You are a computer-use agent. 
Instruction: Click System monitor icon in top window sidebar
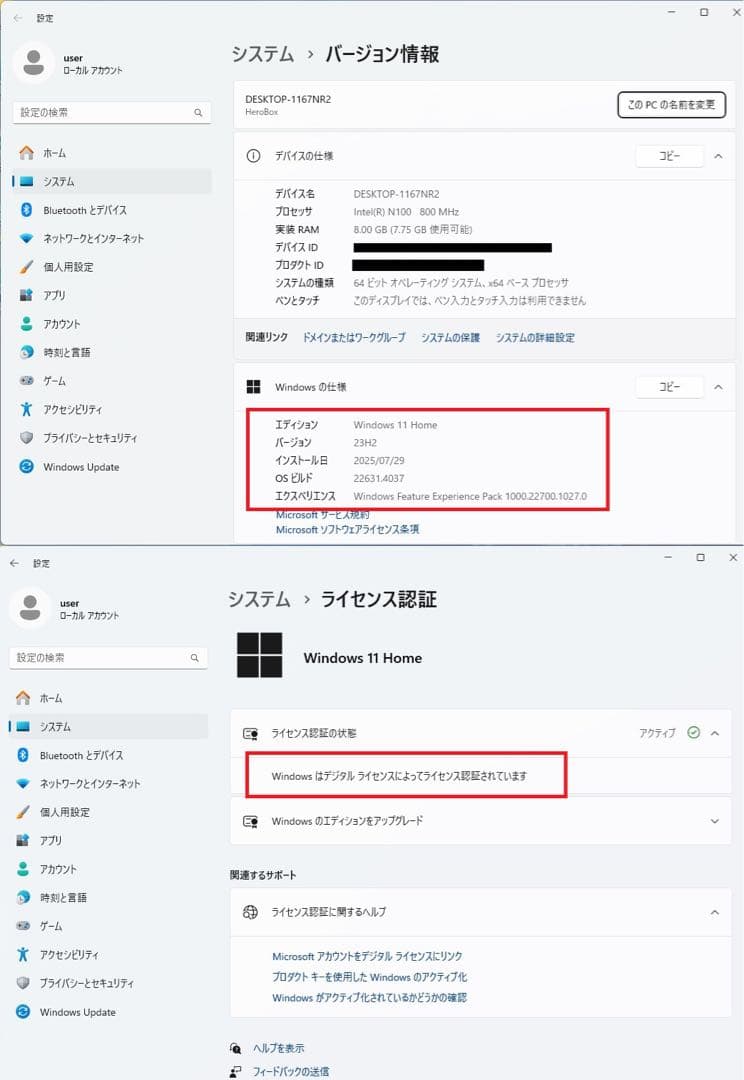(26, 181)
